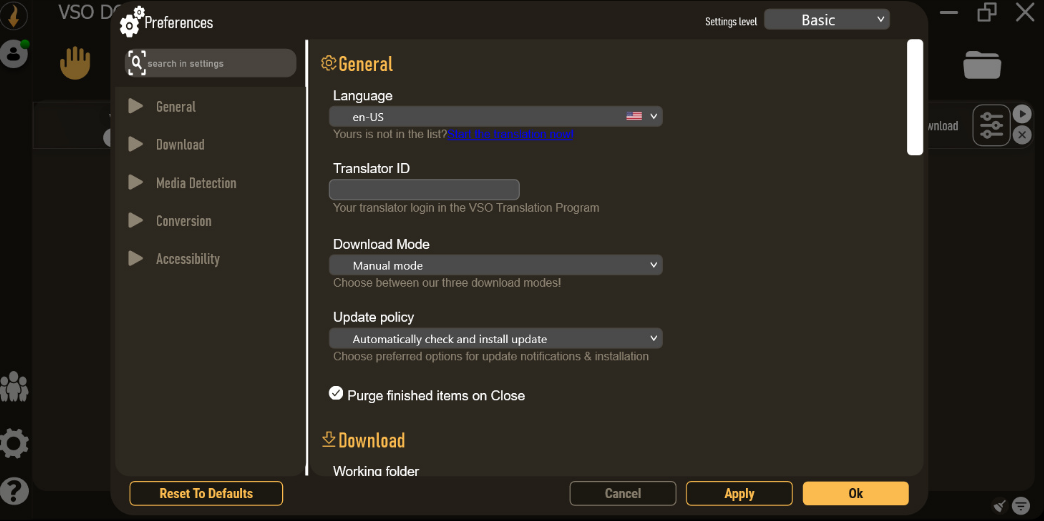Click the Working folder label
This screenshot has width=1044, height=521.
point(376,471)
